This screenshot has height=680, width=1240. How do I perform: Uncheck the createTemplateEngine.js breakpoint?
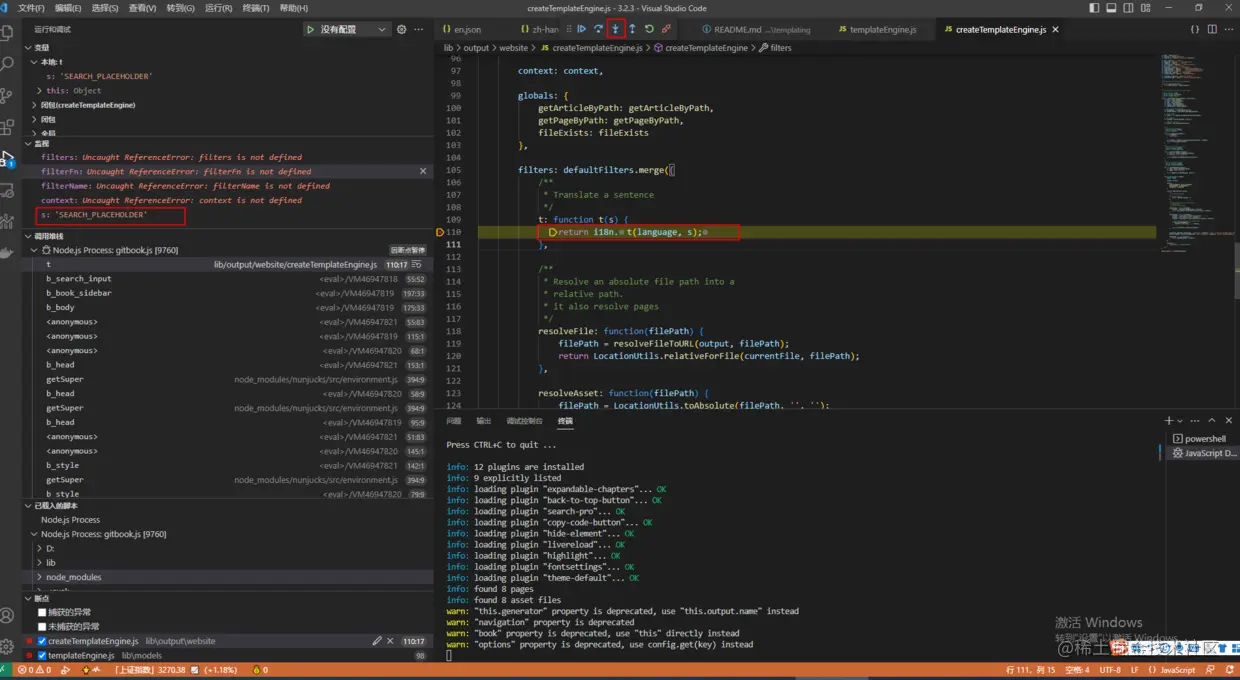click(x=42, y=641)
